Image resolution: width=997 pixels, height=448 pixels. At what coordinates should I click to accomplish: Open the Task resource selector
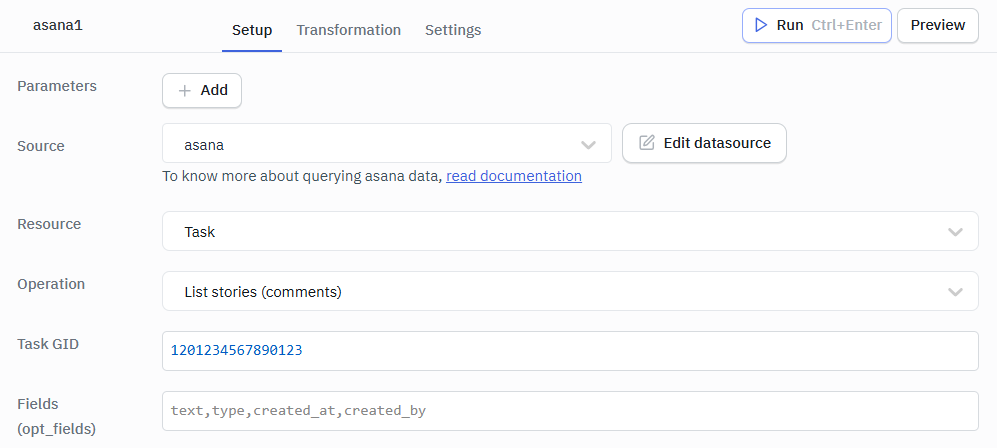(570, 231)
